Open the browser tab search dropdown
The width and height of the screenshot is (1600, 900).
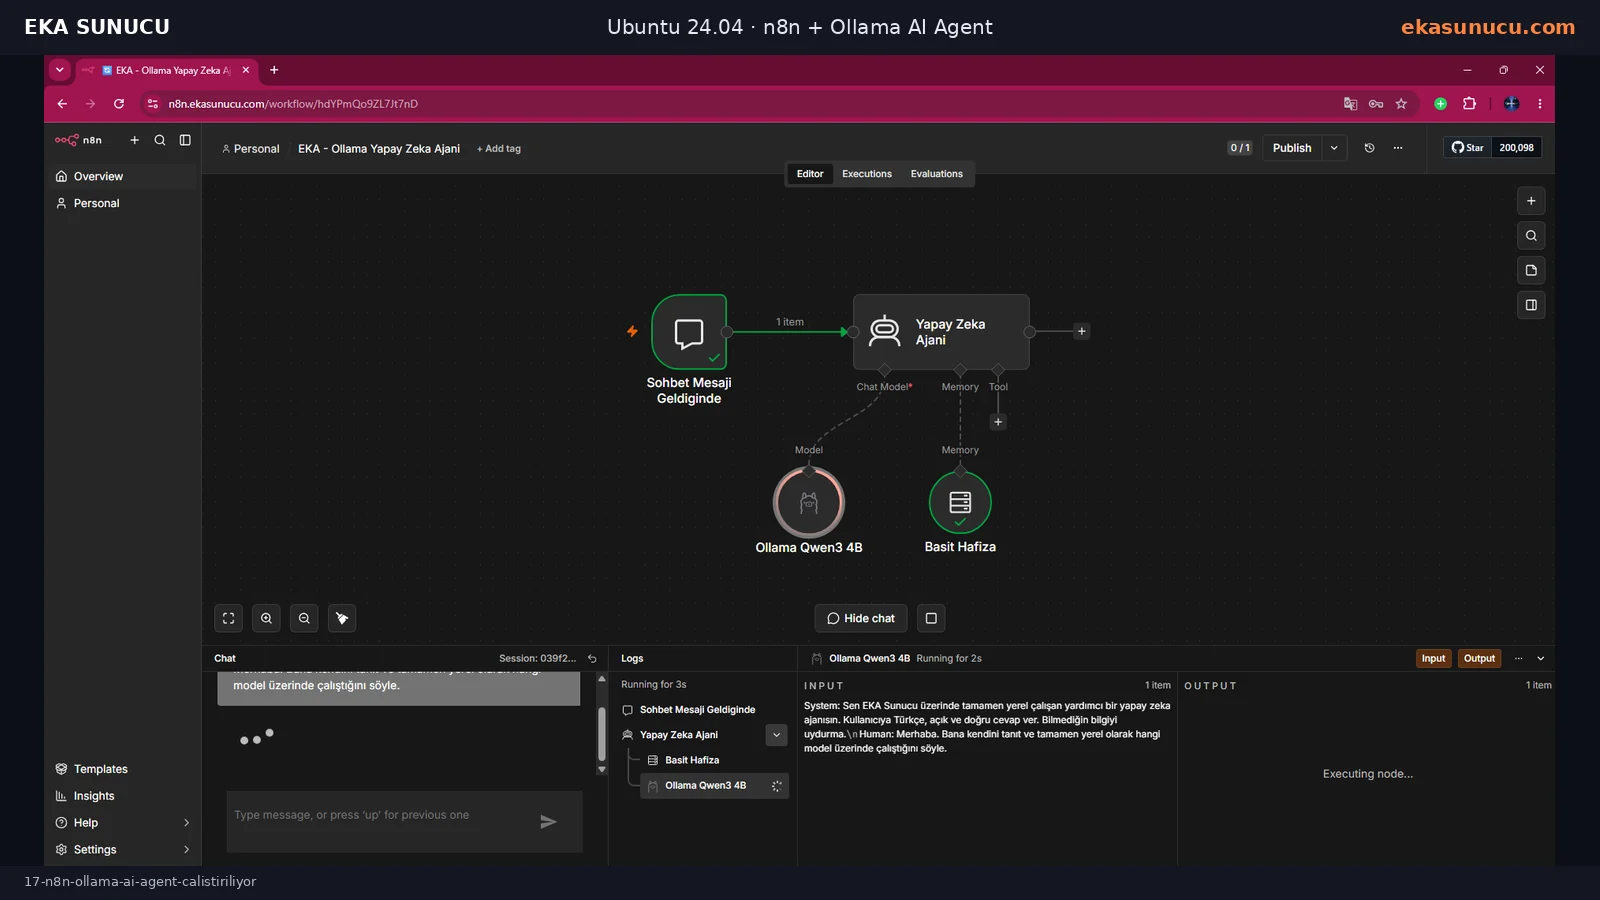point(60,70)
